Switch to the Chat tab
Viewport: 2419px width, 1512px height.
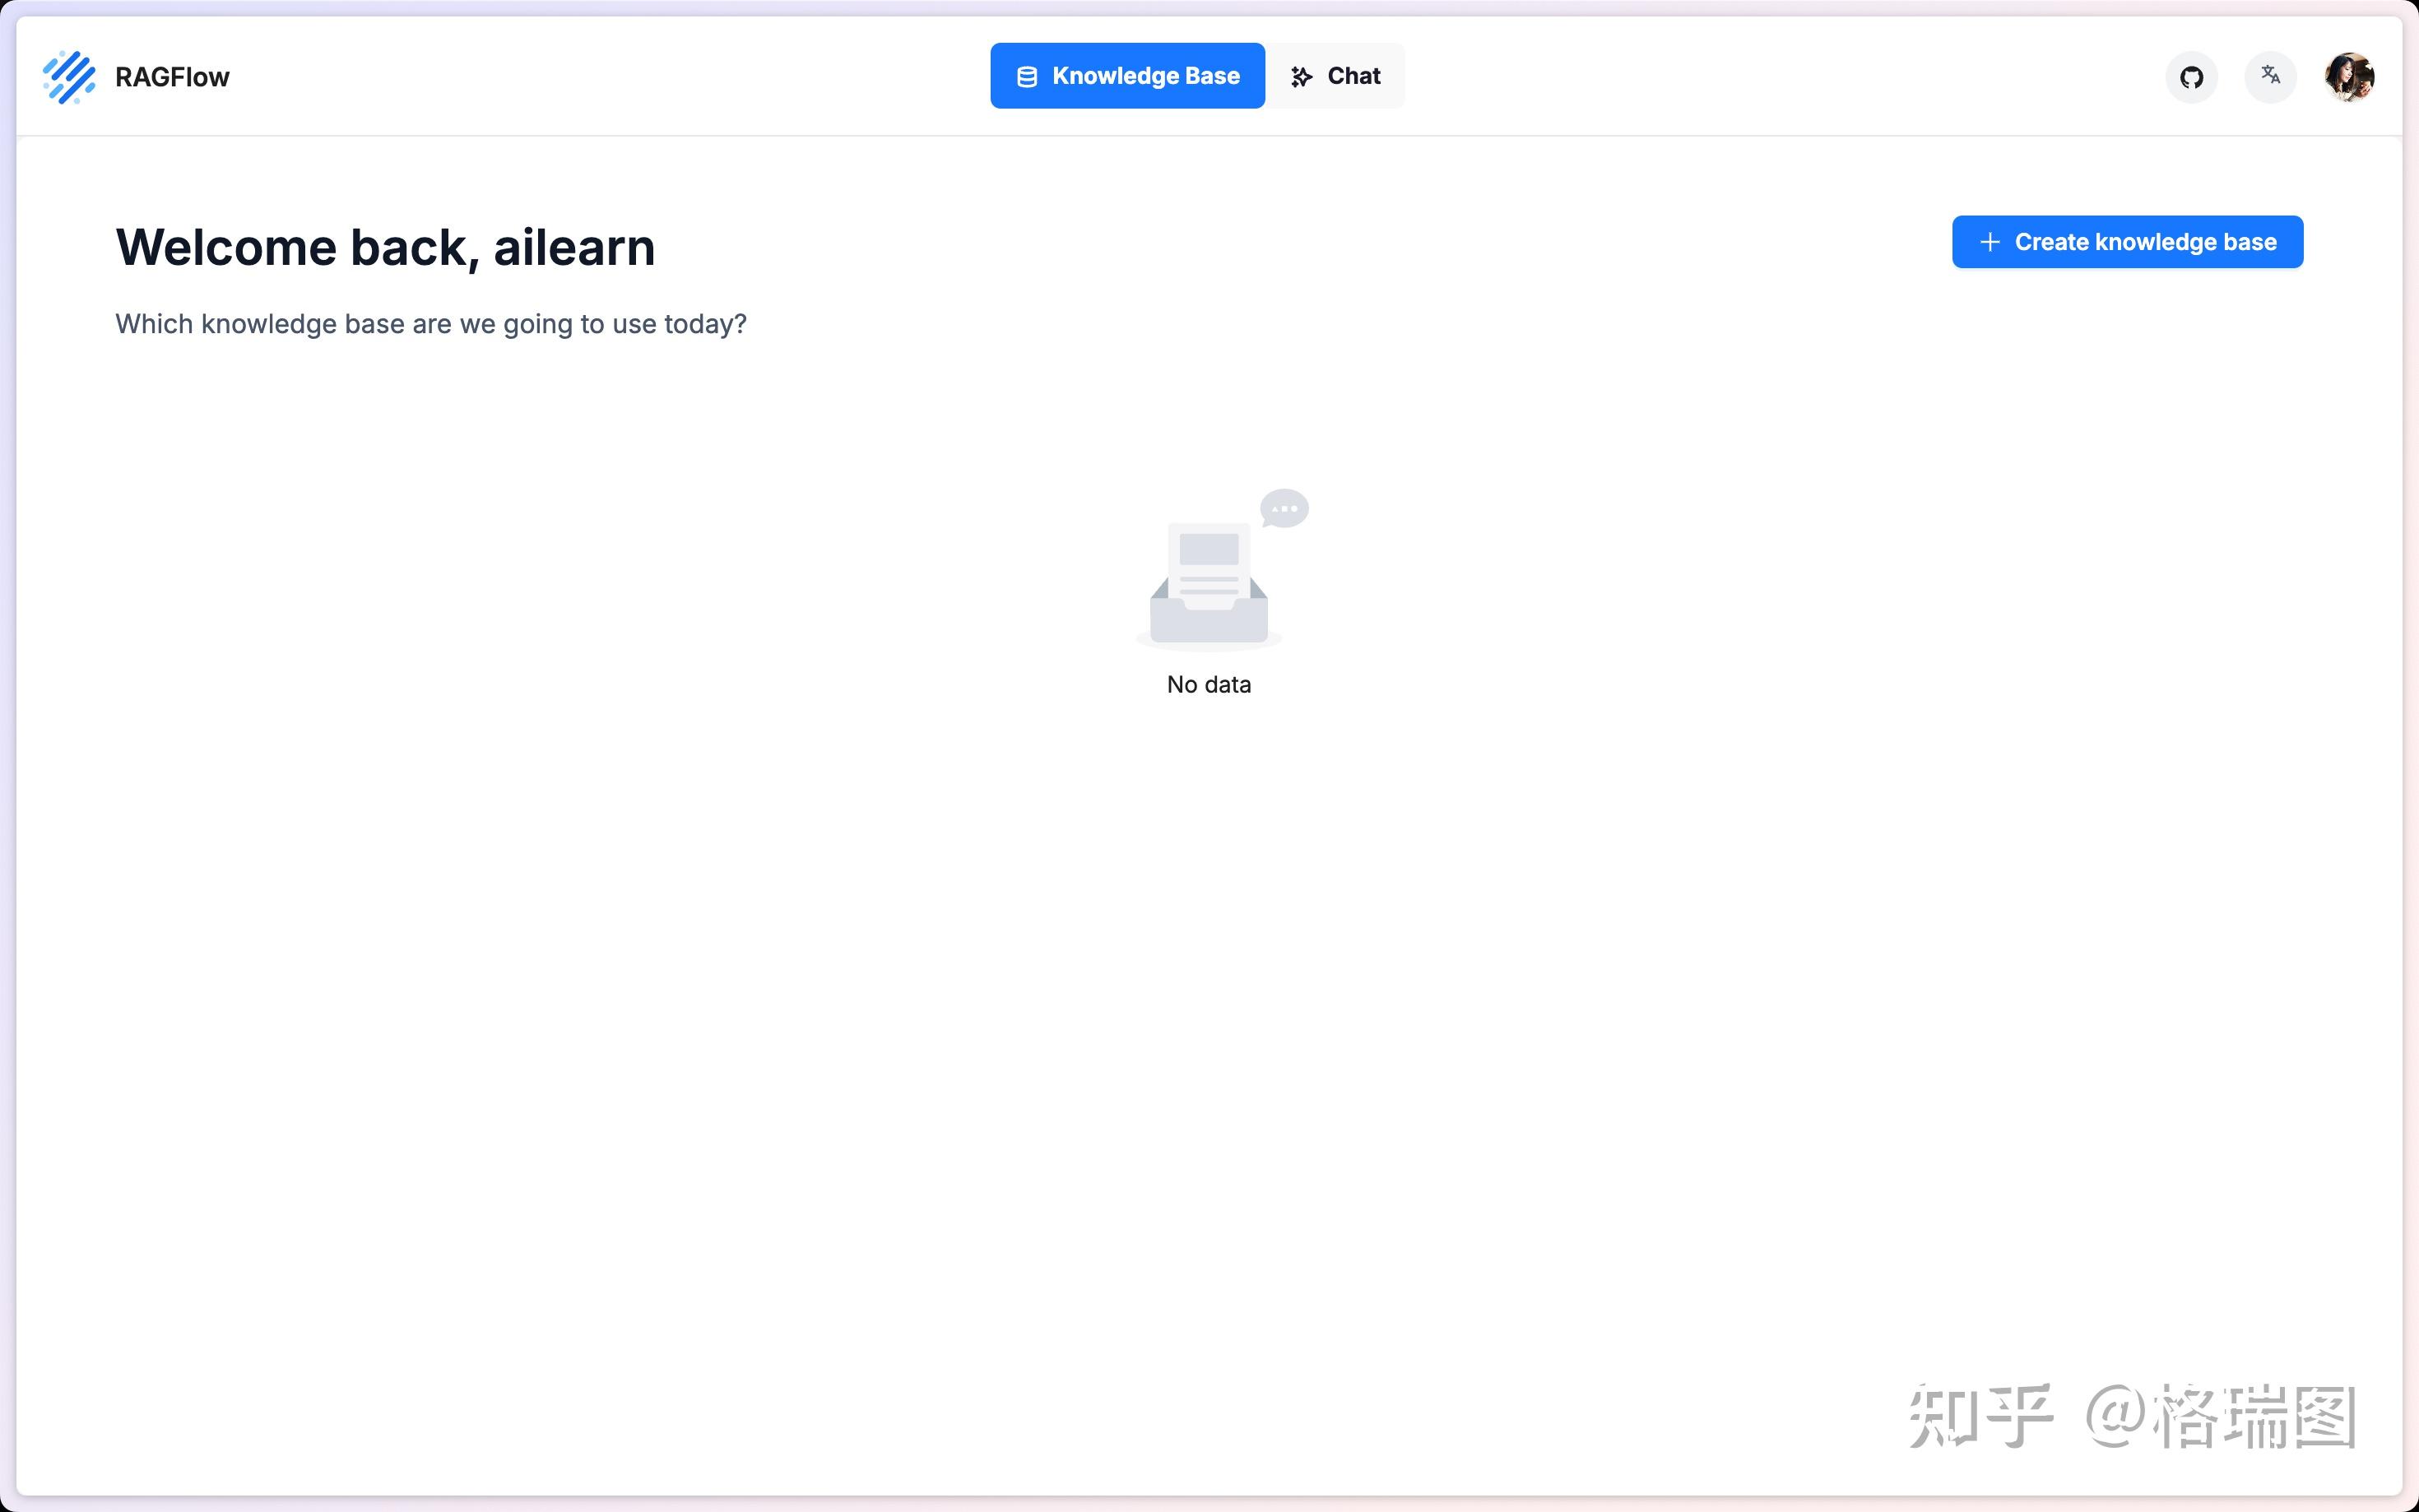(x=1335, y=76)
